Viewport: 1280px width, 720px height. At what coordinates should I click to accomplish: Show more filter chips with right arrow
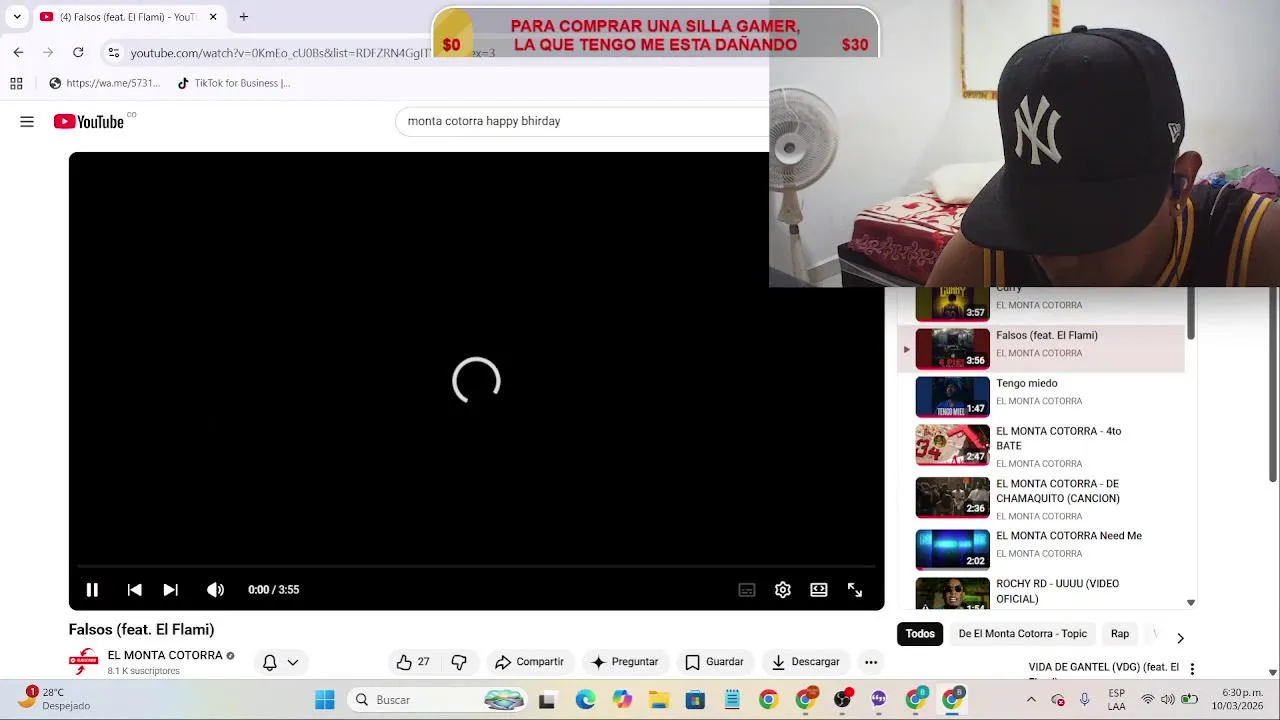[x=1180, y=637]
